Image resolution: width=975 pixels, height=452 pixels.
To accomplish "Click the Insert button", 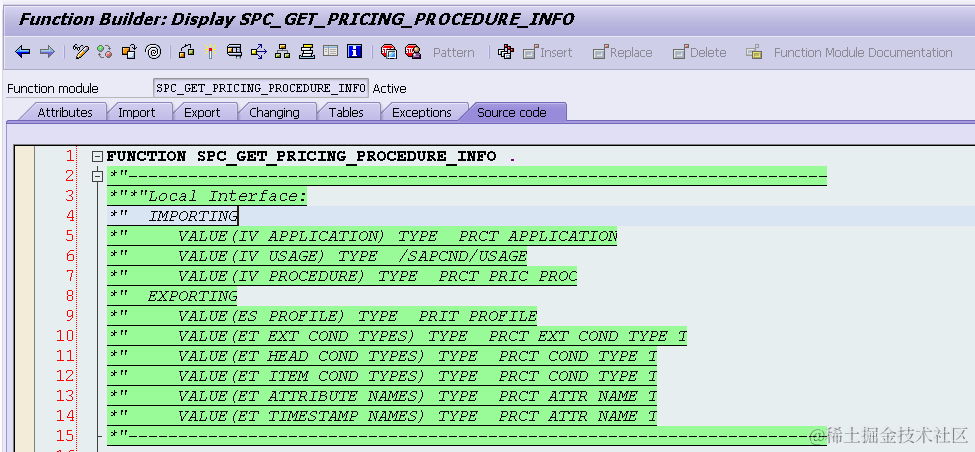I will pos(547,53).
